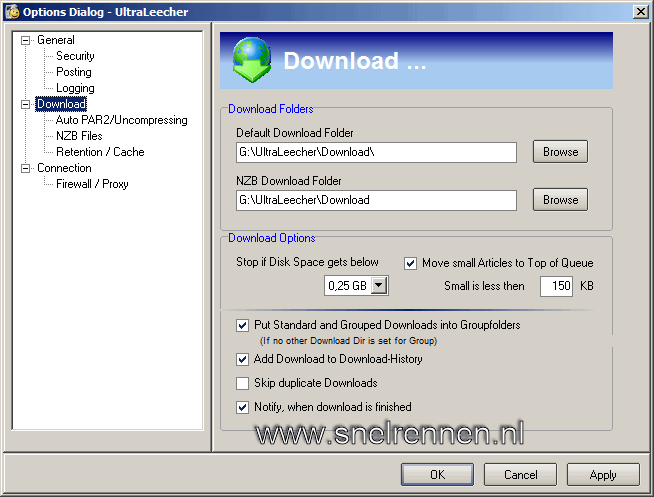This screenshot has width=654, height=497.
Task: Toggle Notify, when download is finished
Action: pyautogui.click(x=242, y=407)
